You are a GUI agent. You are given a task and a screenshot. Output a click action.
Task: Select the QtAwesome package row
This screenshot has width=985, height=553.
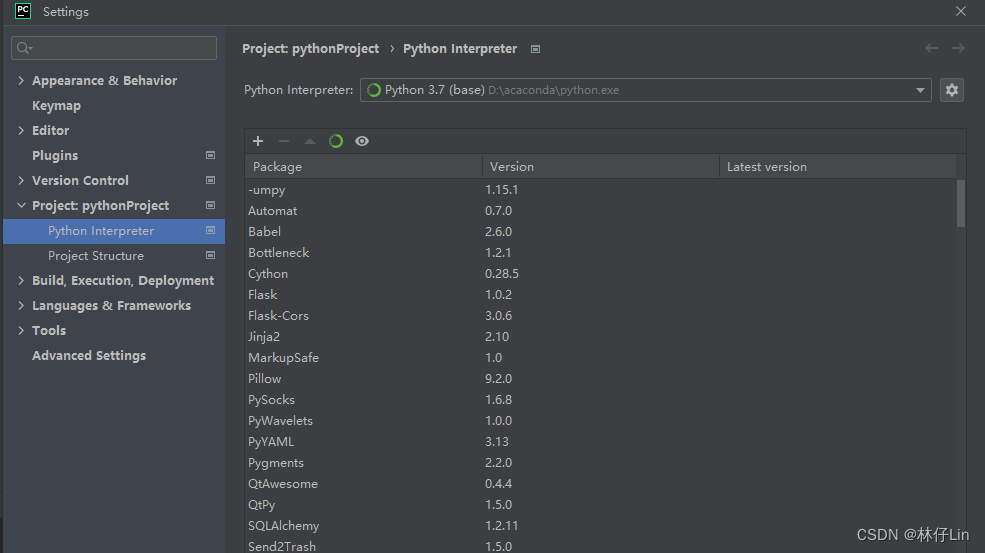coord(601,484)
